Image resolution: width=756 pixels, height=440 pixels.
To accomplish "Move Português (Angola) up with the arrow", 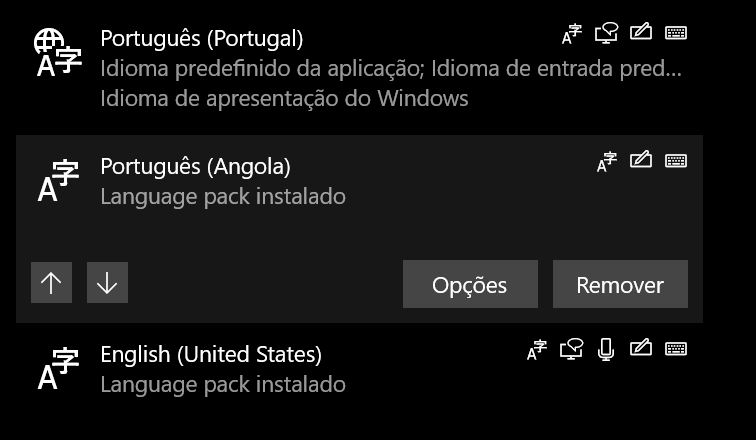I will click(x=51, y=284).
